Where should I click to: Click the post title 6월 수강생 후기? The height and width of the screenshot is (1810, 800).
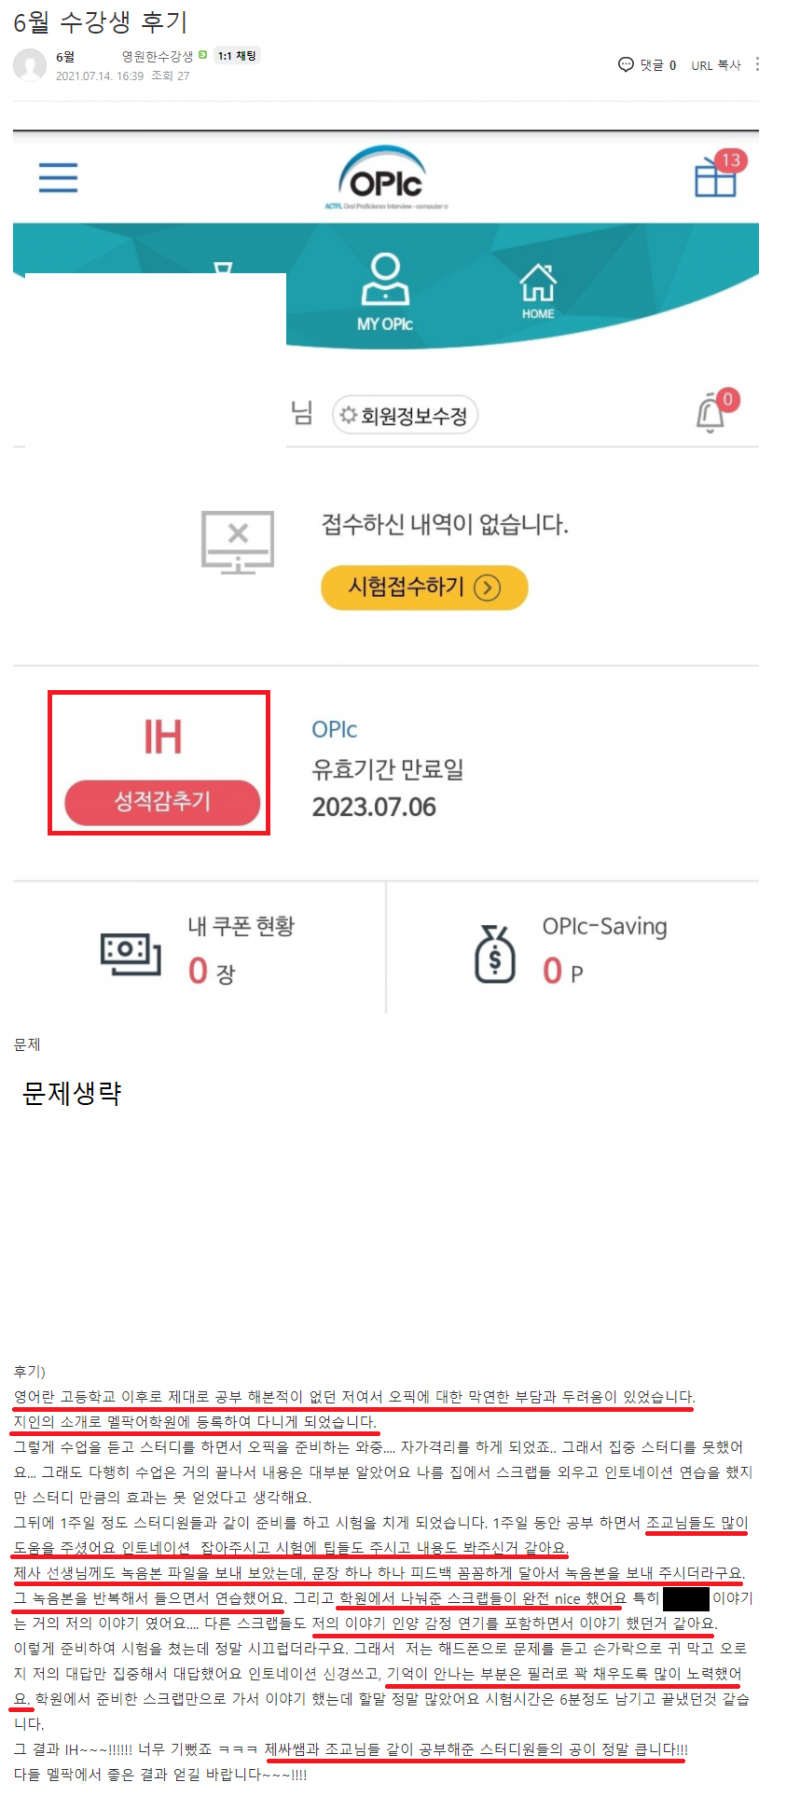[x=100, y=22]
